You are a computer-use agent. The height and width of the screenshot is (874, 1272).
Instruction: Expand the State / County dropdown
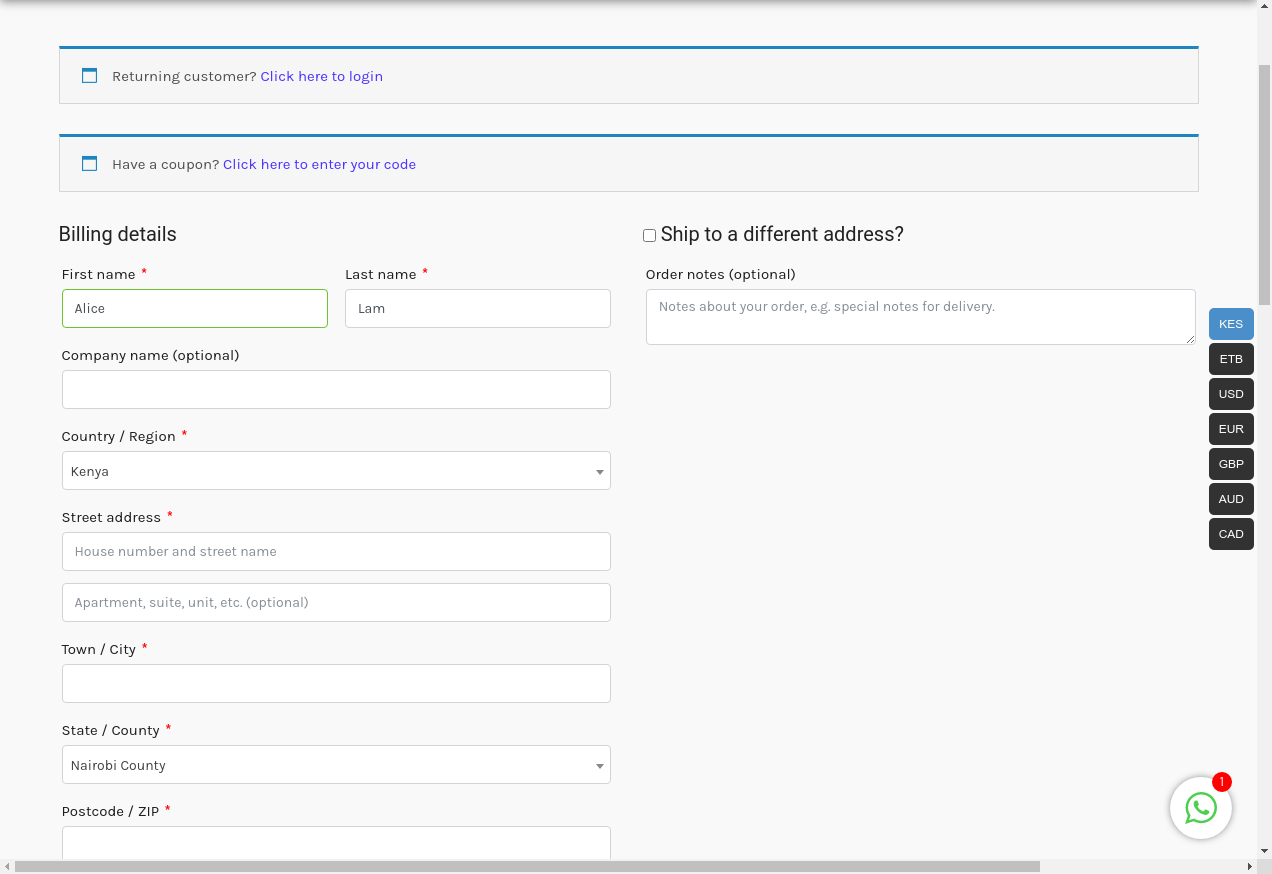336,765
